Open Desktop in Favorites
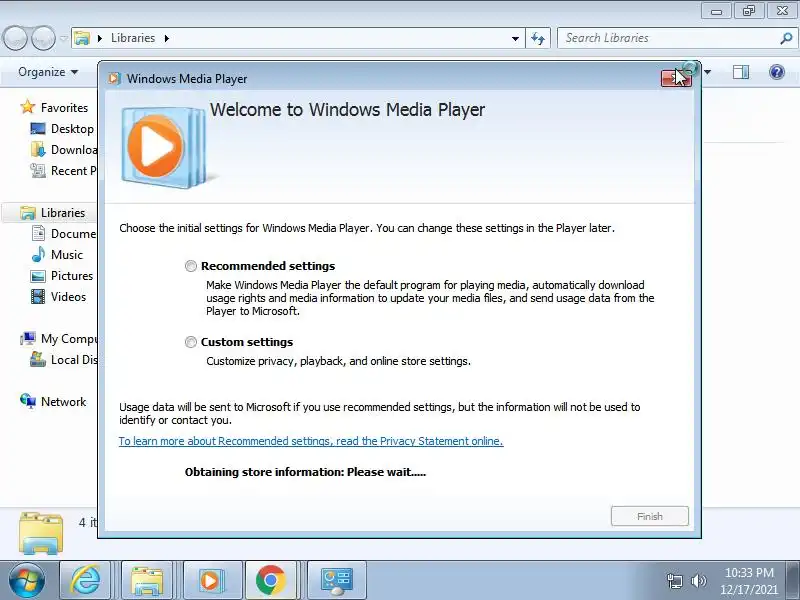The height and width of the screenshot is (600, 800). (72, 129)
